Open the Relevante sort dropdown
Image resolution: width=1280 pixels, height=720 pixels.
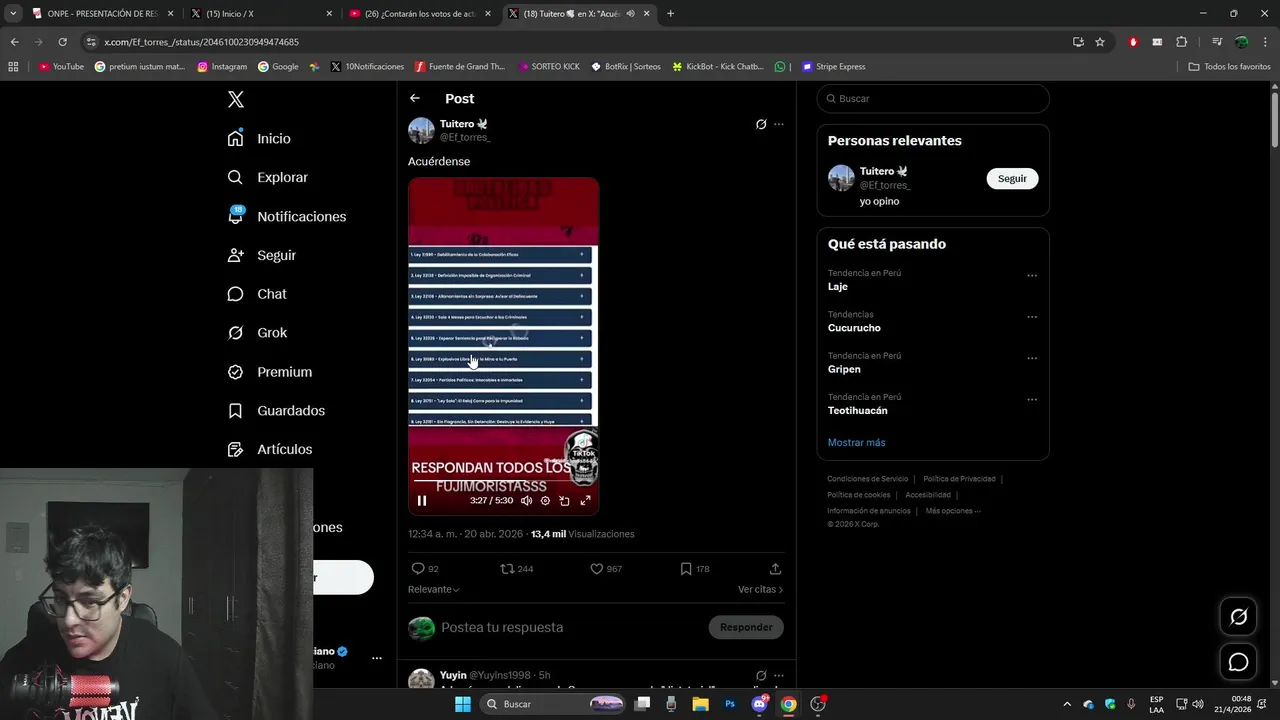(434, 590)
